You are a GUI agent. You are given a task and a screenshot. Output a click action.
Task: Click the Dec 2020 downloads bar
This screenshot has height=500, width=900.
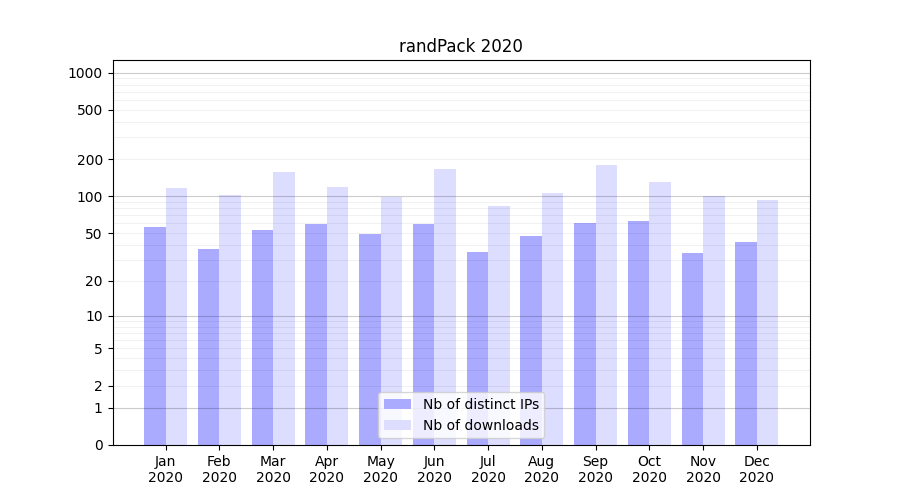click(x=767, y=322)
